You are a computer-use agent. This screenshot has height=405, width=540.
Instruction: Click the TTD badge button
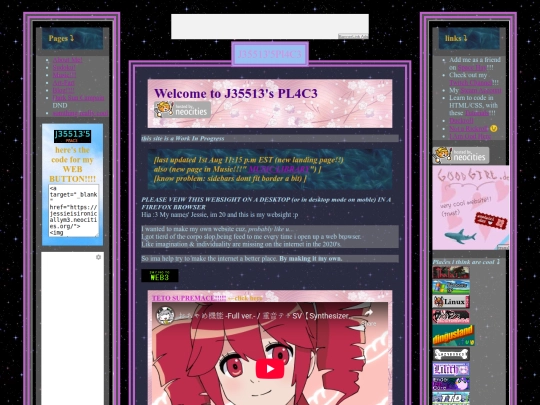point(451,398)
